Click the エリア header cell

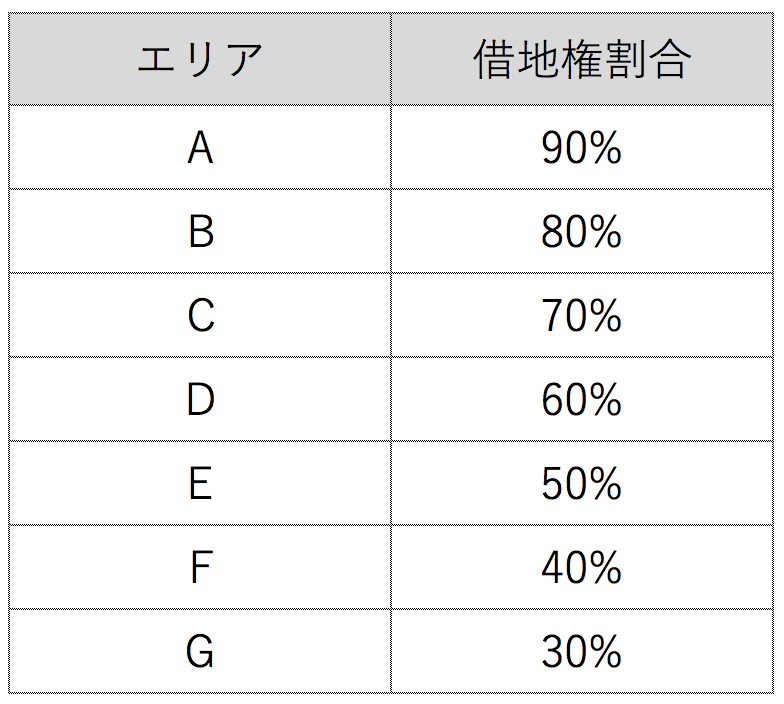coord(200,59)
